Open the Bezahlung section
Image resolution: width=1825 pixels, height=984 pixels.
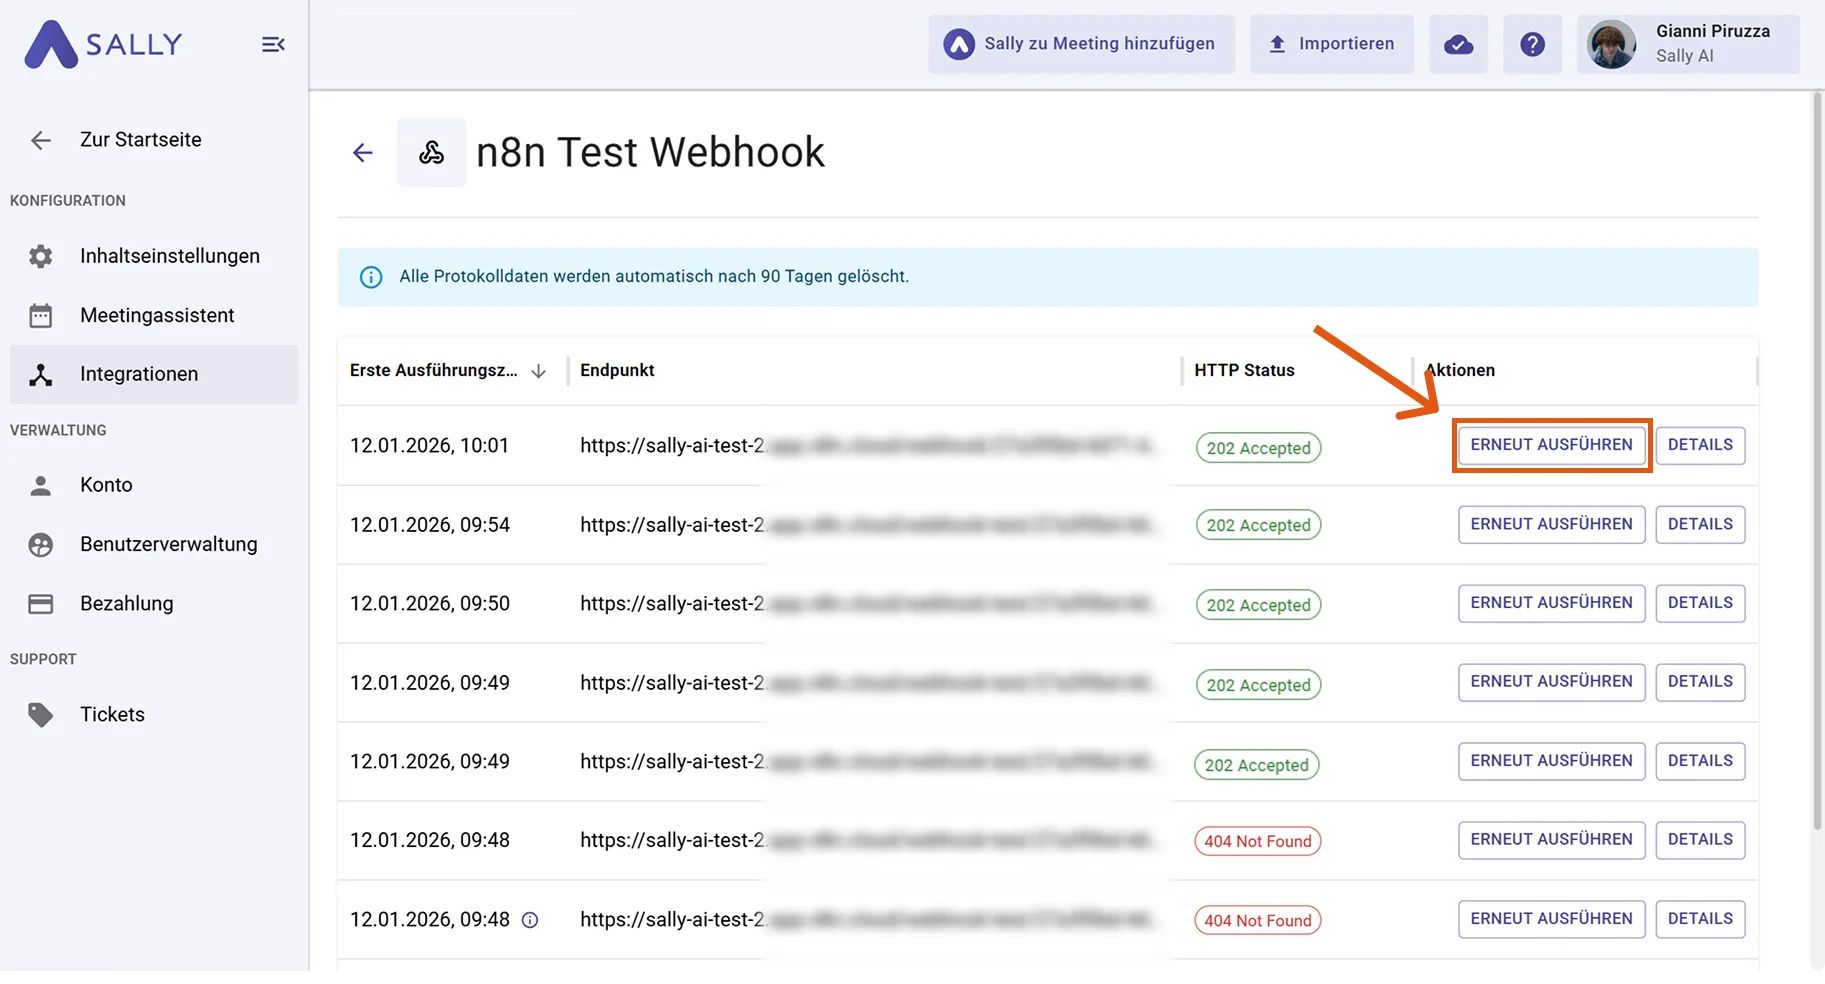[154, 603]
